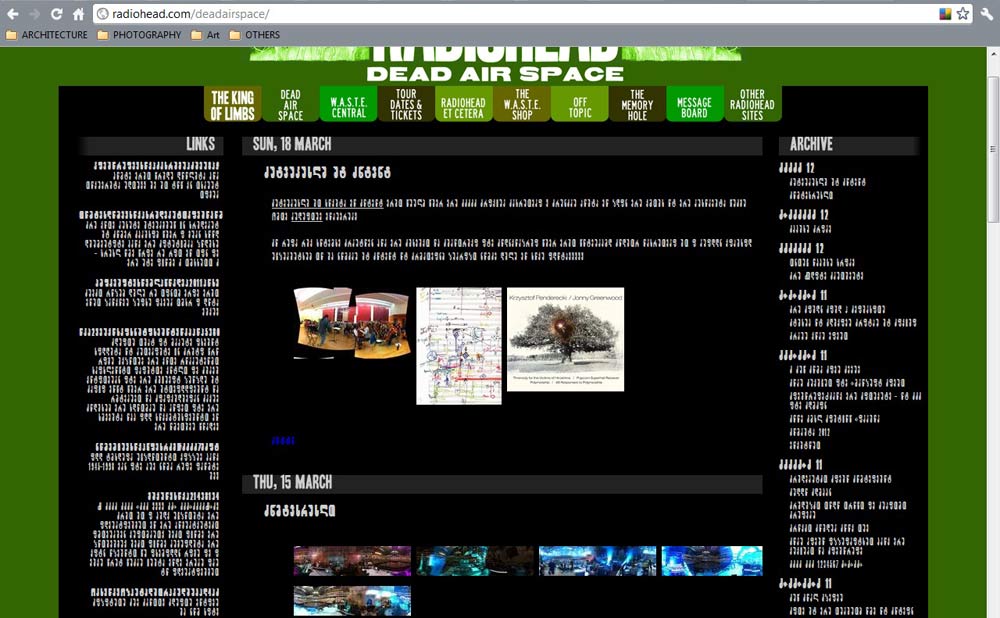
Task: Open the Off Topic tab
Action: tap(580, 104)
